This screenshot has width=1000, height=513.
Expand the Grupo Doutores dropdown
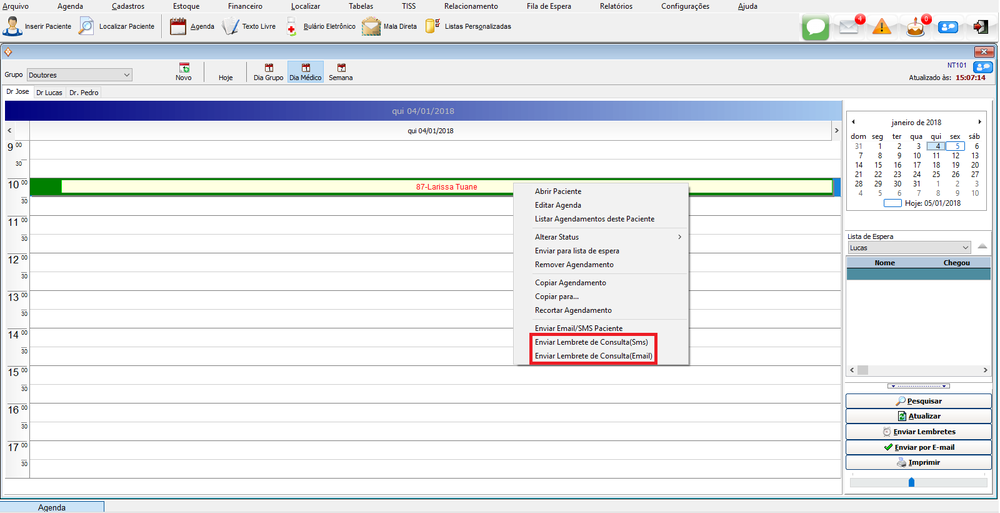point(126,74)
